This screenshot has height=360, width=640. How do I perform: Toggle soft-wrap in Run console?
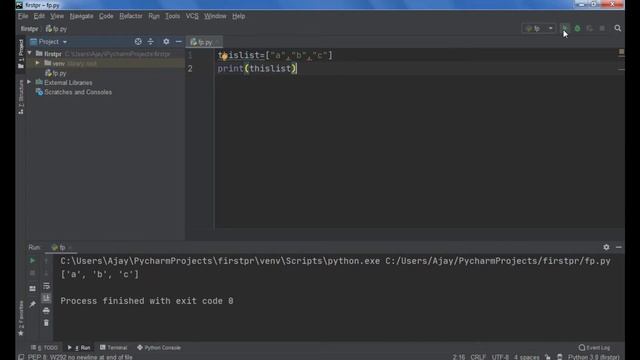[46, 286]
